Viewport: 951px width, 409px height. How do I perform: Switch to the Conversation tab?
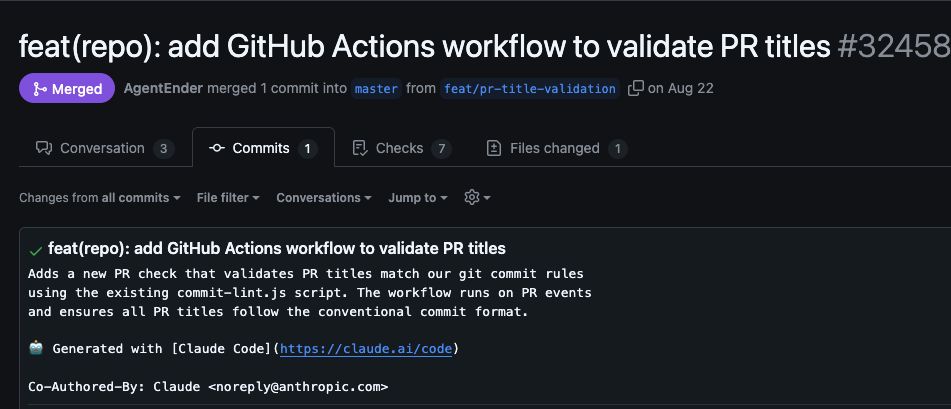[x=102, y=148]
